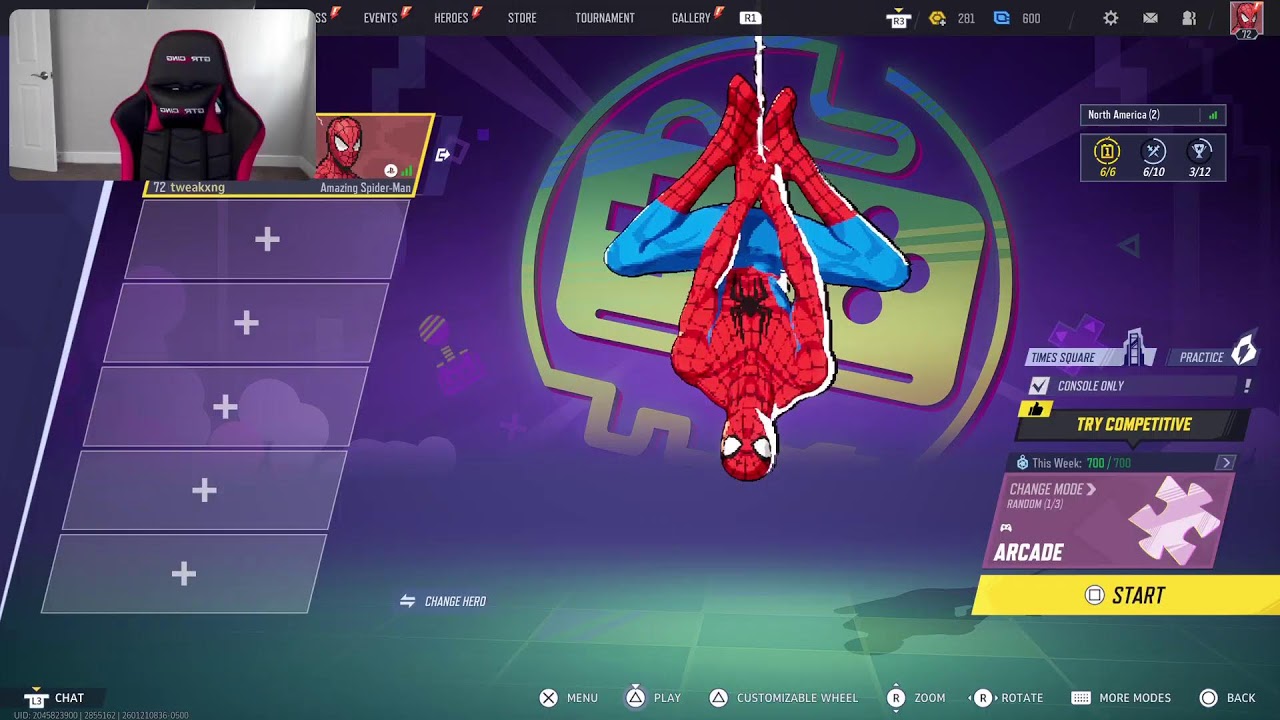Click the first empty teammate slot plus
Screen dimensions: 1280x720
(x=267, y=239)
